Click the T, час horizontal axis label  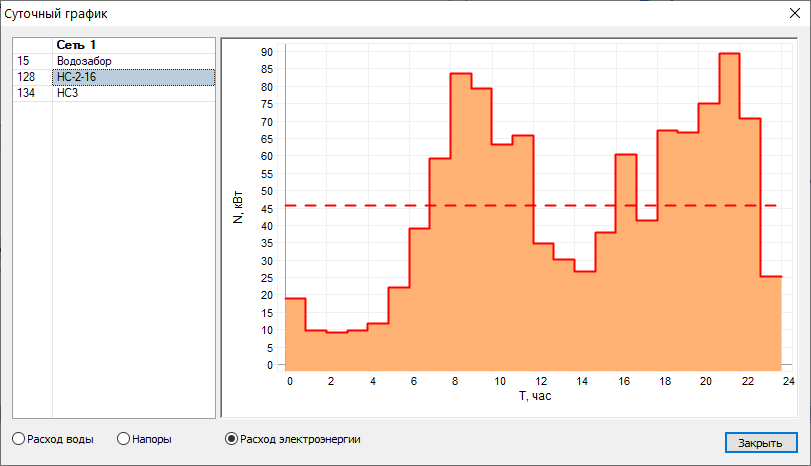(x=534, y=396)
